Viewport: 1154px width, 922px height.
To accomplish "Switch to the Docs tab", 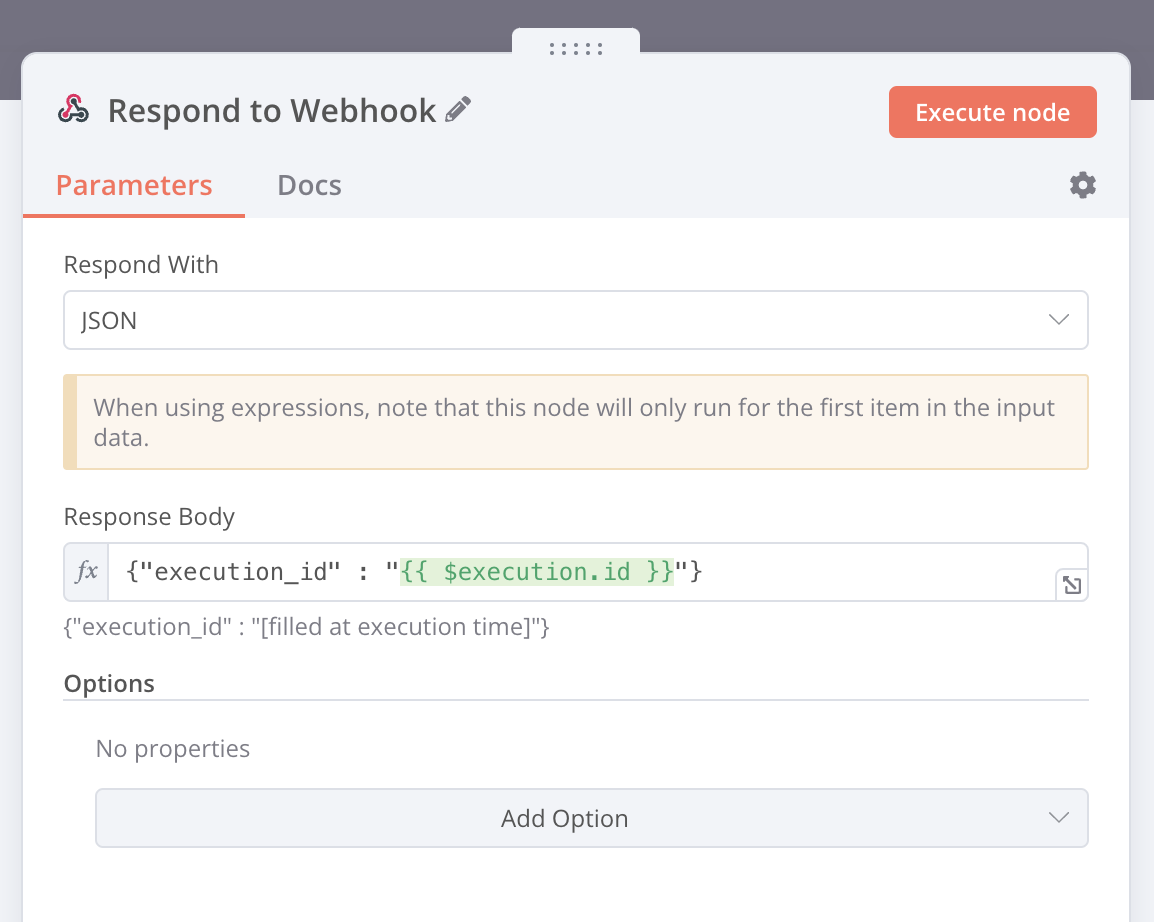I will [x=309, y=186].
